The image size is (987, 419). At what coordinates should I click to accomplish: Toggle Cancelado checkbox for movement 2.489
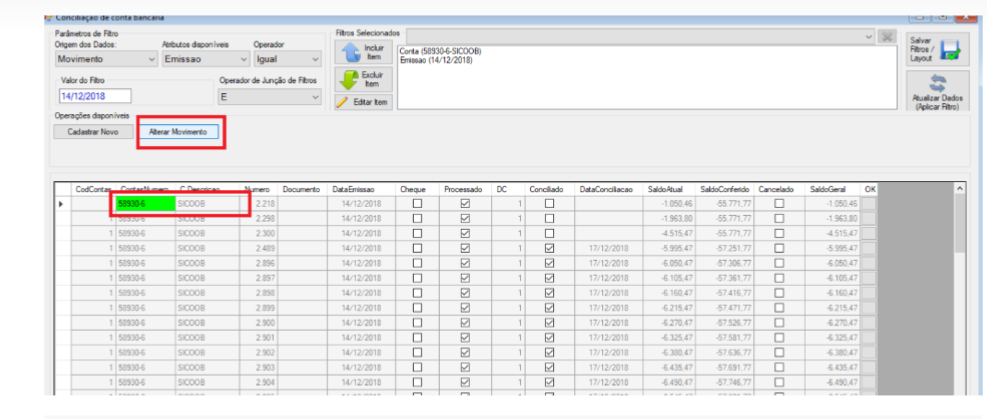coord(779,249)
